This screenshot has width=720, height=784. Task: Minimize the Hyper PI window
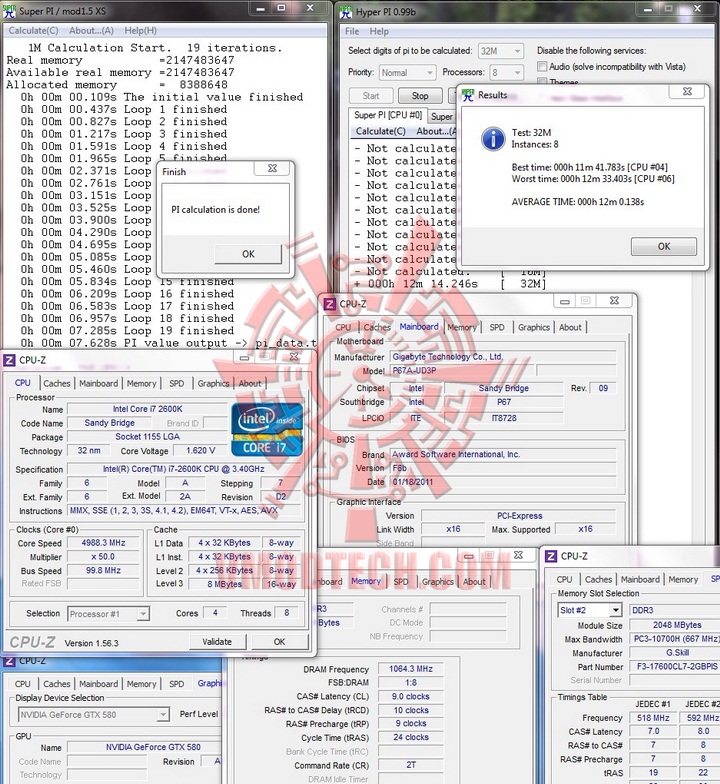[648, 9]
